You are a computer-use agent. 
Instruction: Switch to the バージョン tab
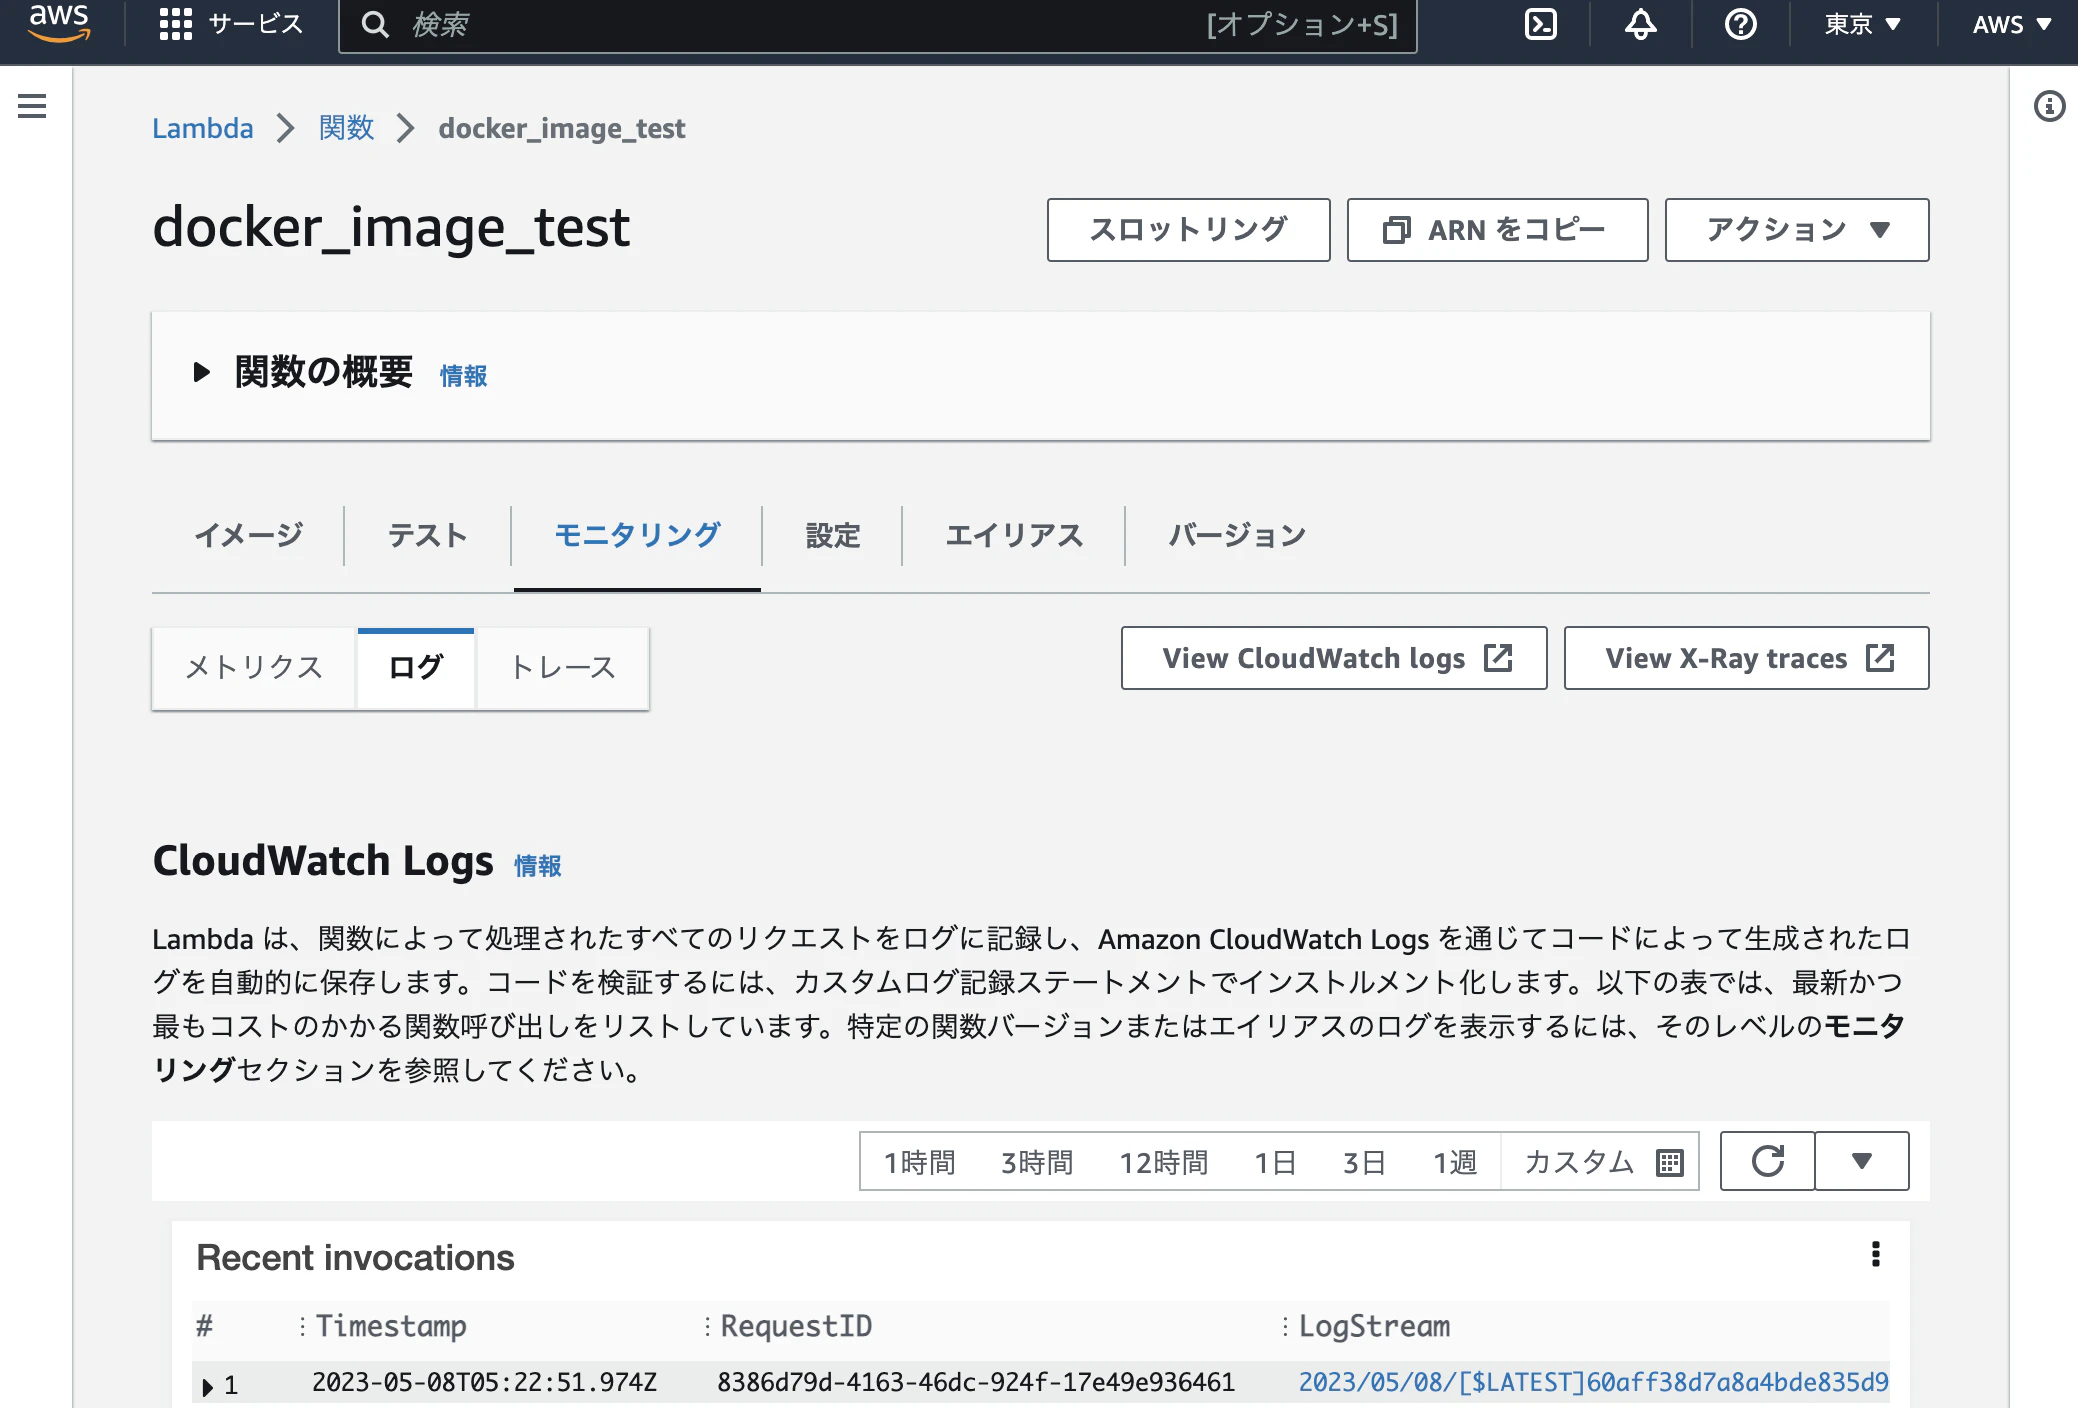(x=1237, y=535)
